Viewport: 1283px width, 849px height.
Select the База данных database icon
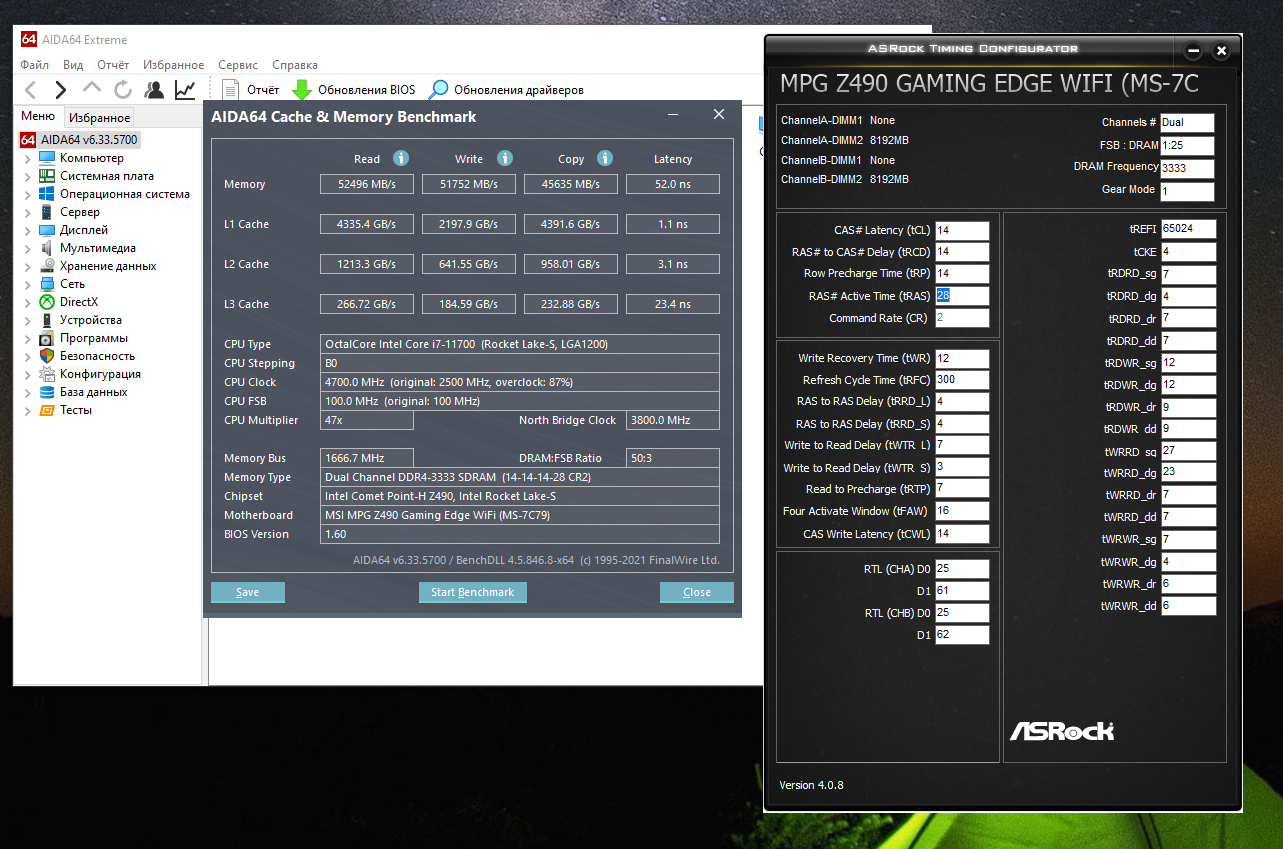pos(47,392)
